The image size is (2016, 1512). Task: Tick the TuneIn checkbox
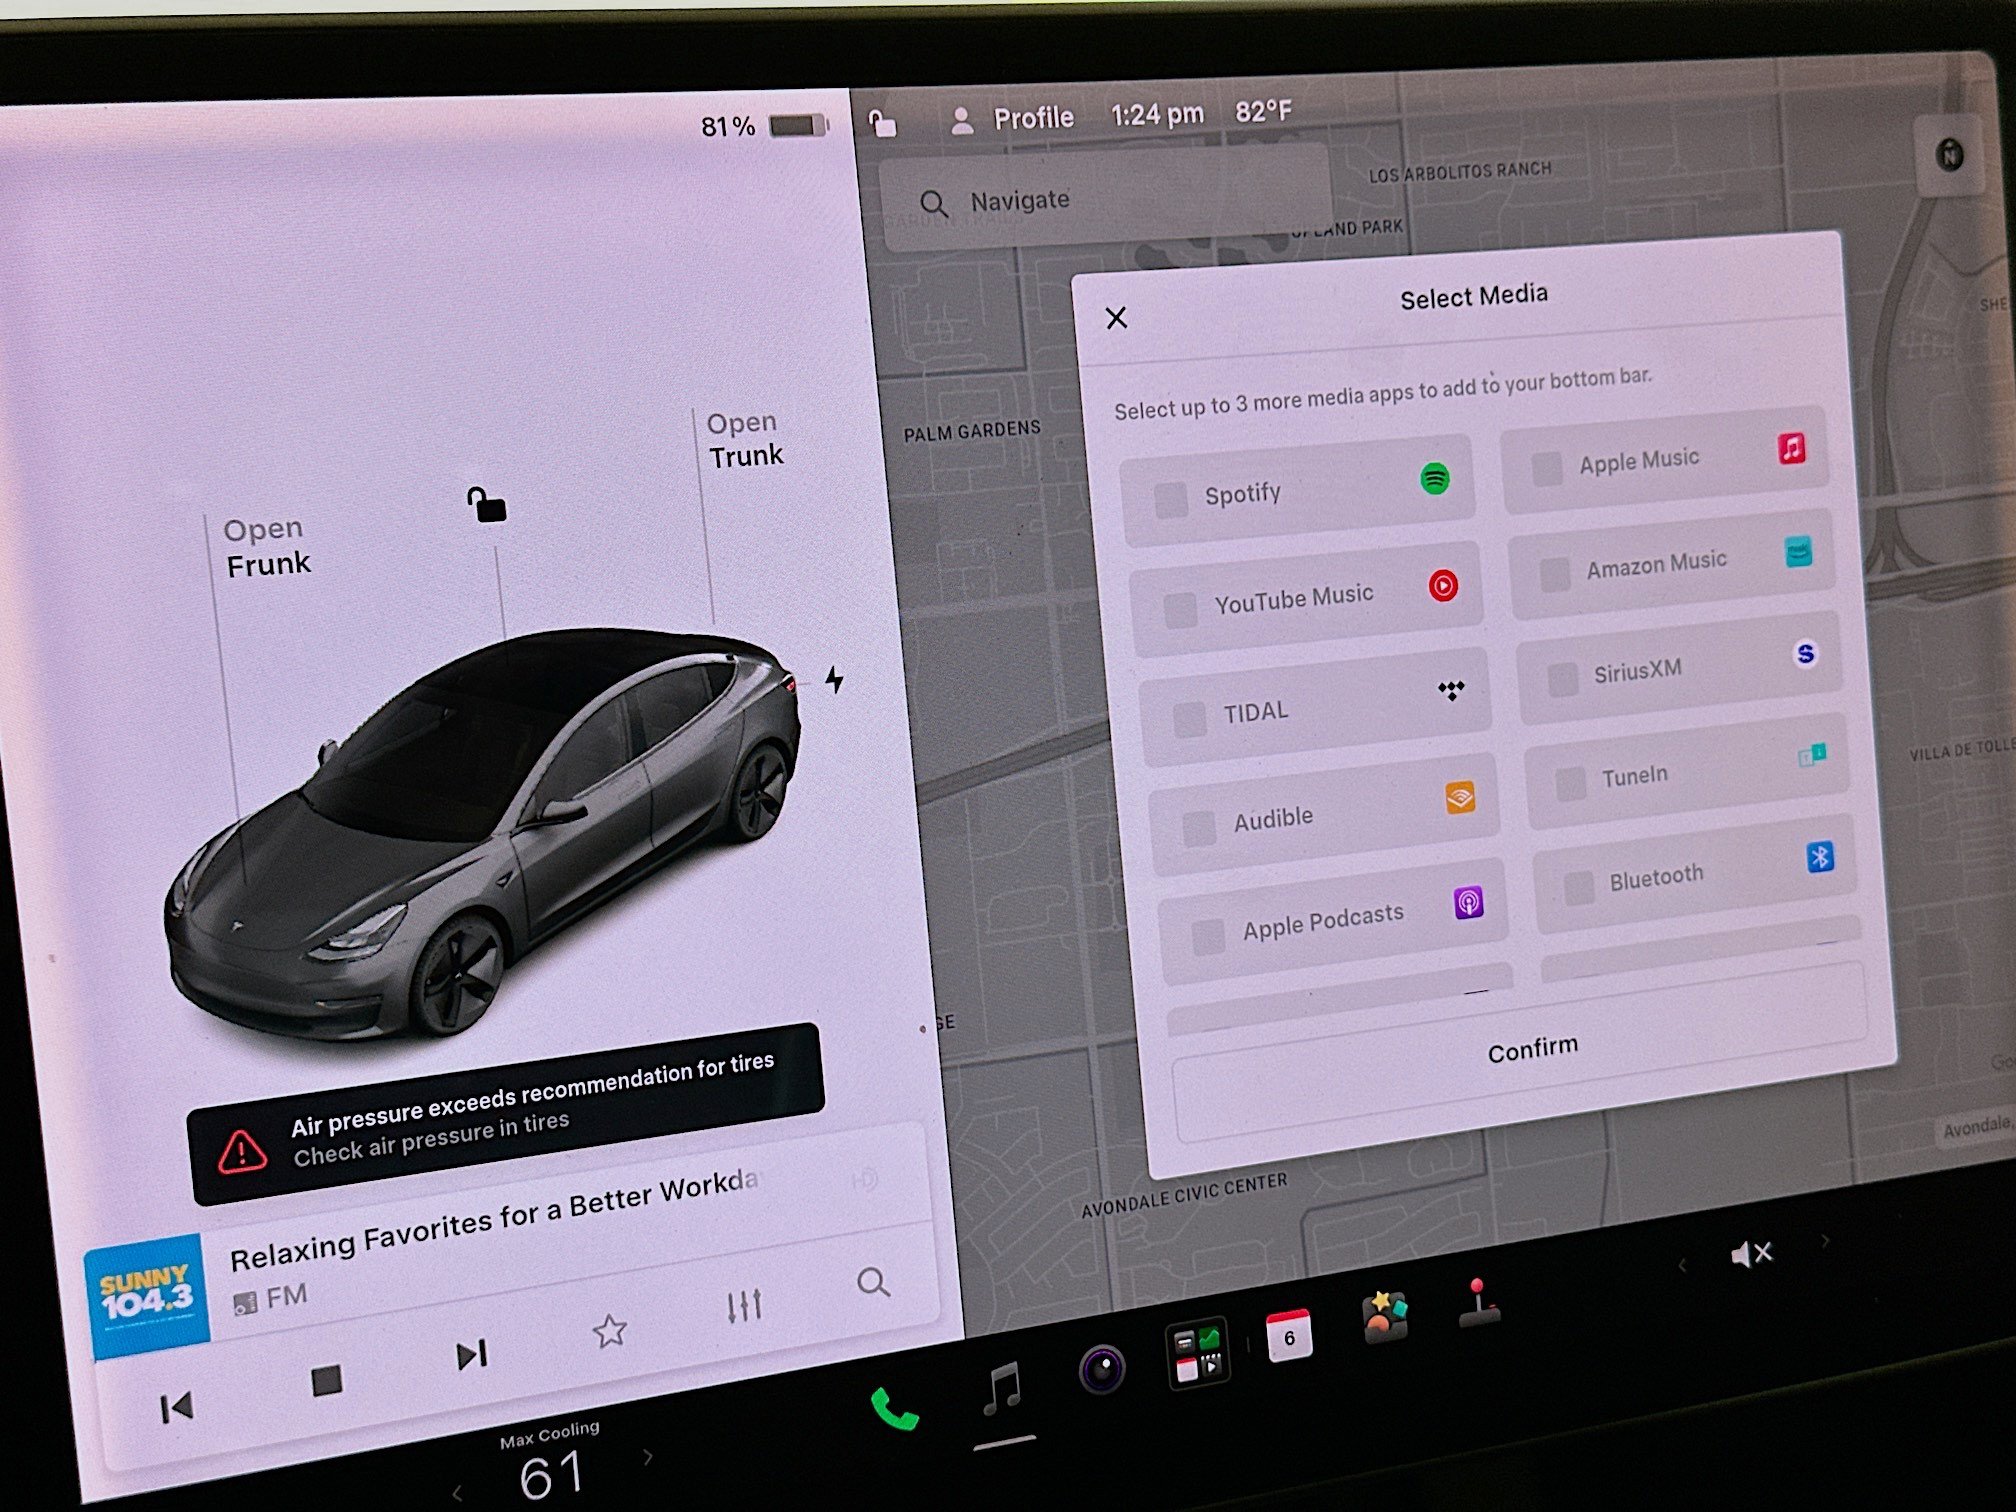coord(1571,783)
